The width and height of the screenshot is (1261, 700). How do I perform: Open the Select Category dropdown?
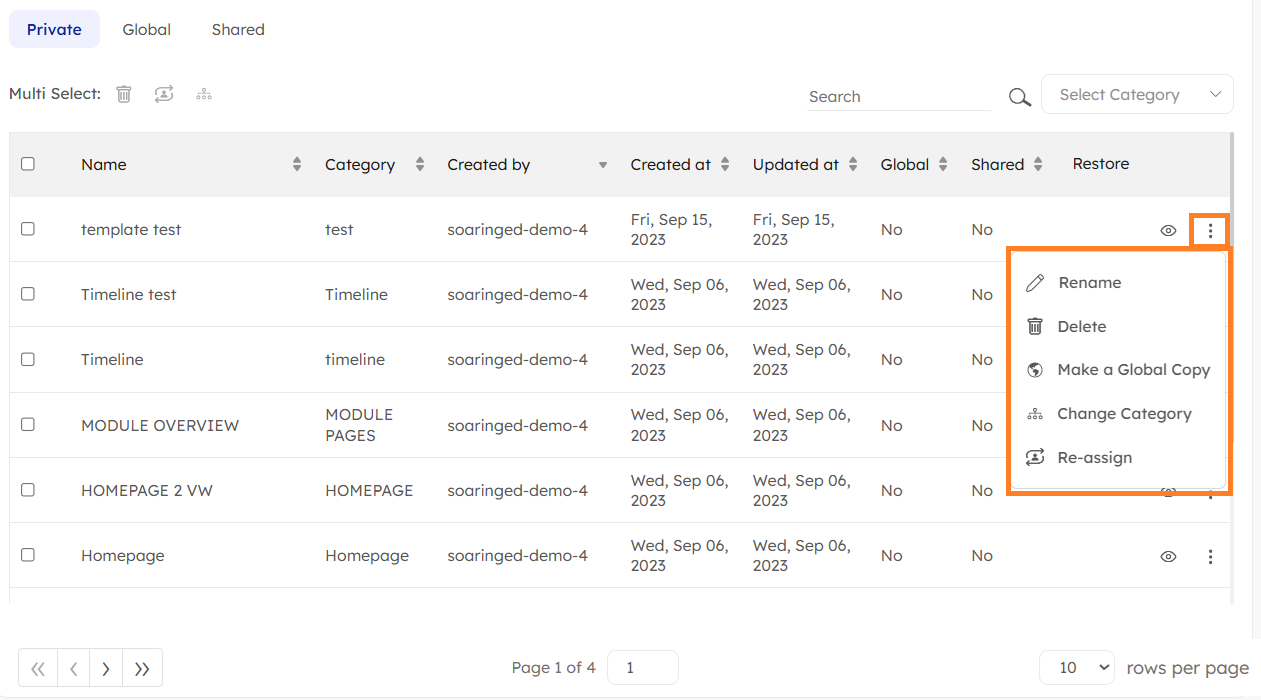(x=1137, y=95)
